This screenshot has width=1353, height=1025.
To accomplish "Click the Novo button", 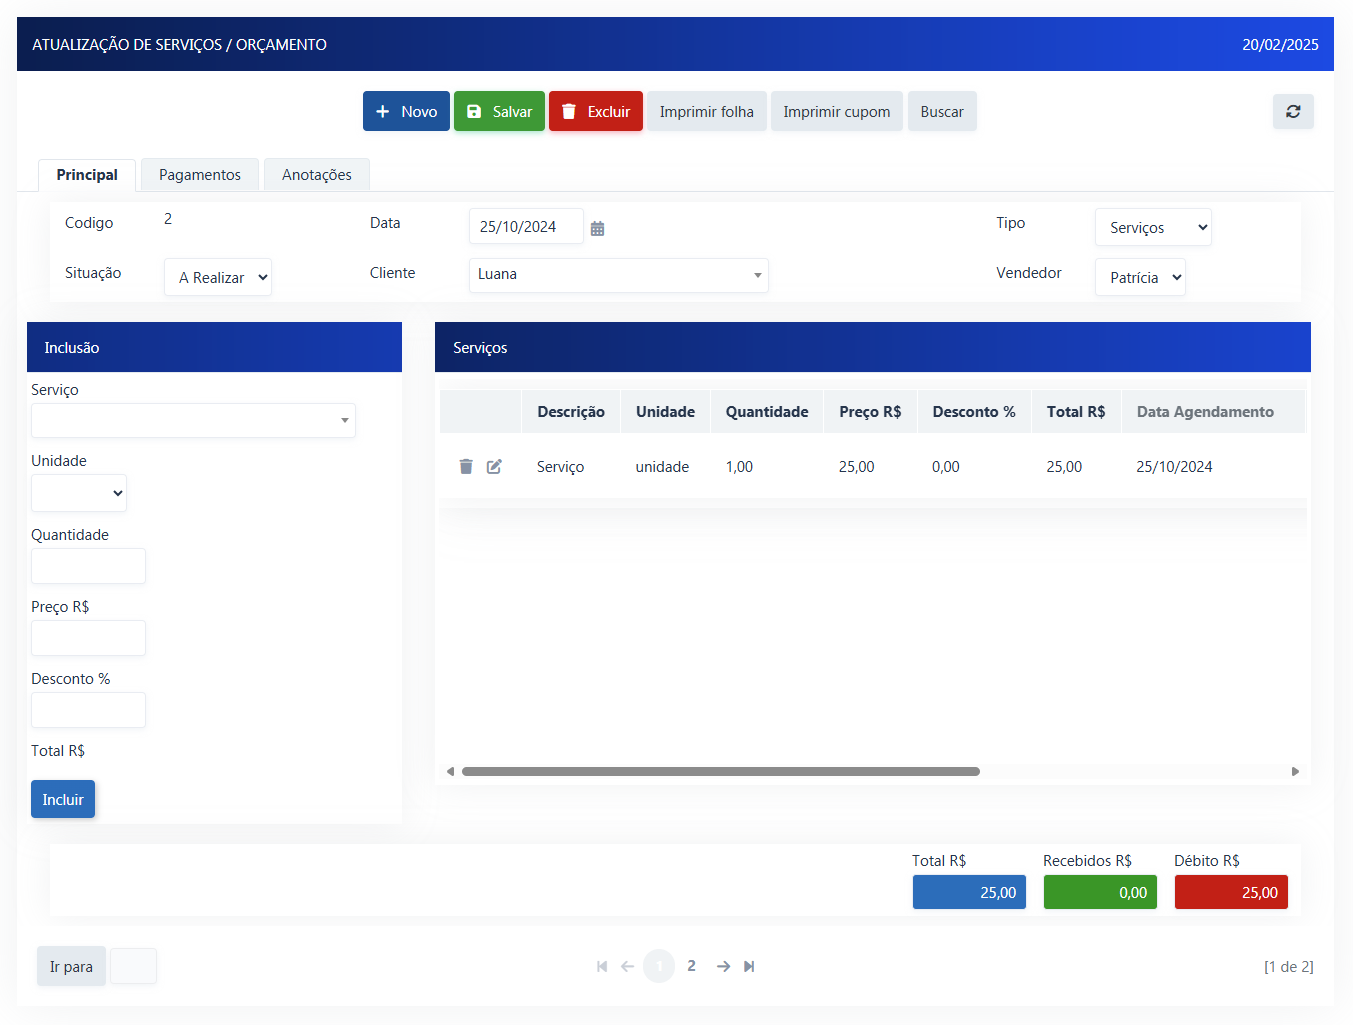I will (406, 111).
